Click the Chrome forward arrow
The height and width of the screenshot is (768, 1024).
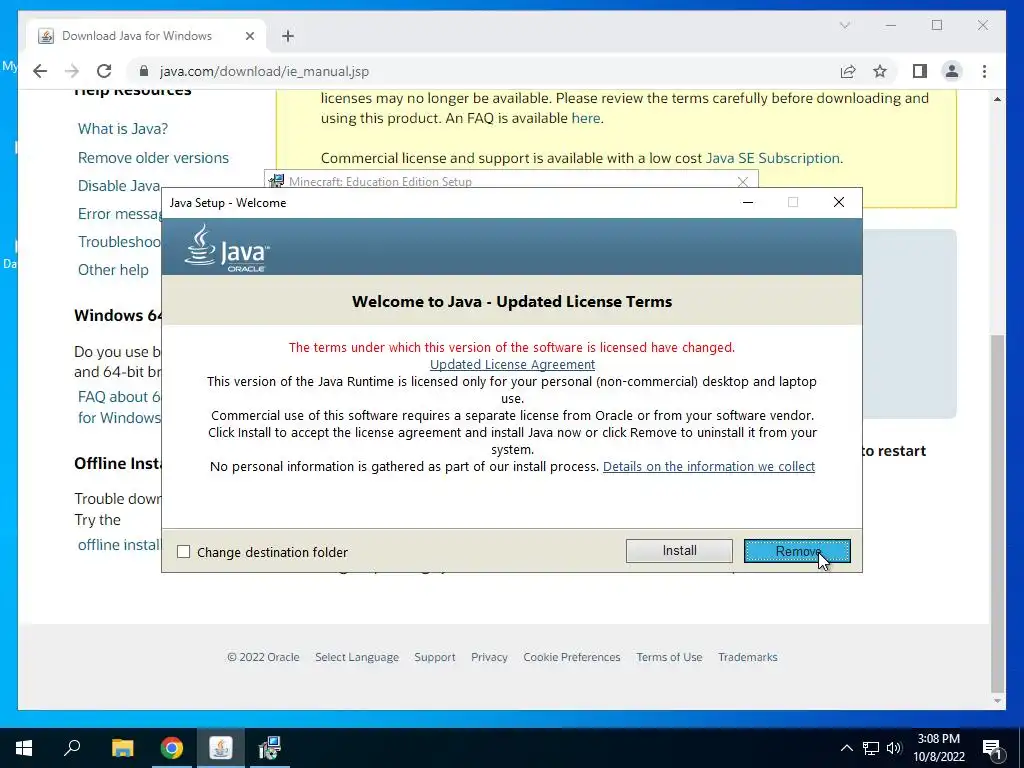72,71
